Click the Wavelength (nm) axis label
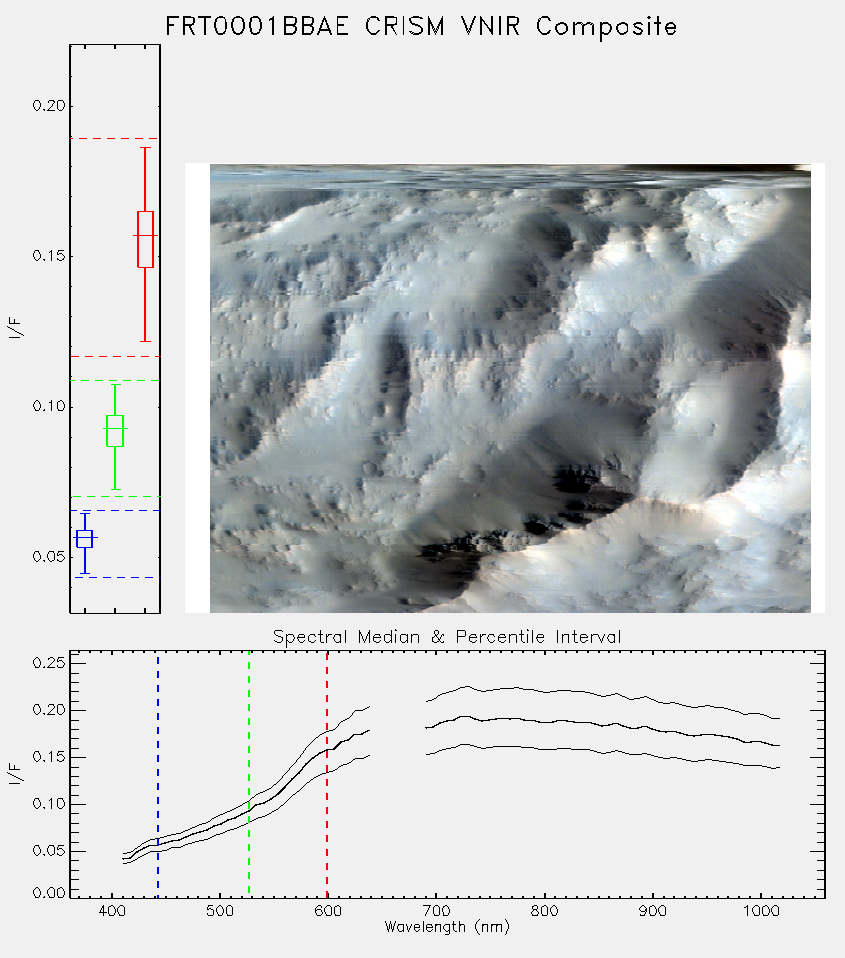Screen dimensions: 845x958 447,927
